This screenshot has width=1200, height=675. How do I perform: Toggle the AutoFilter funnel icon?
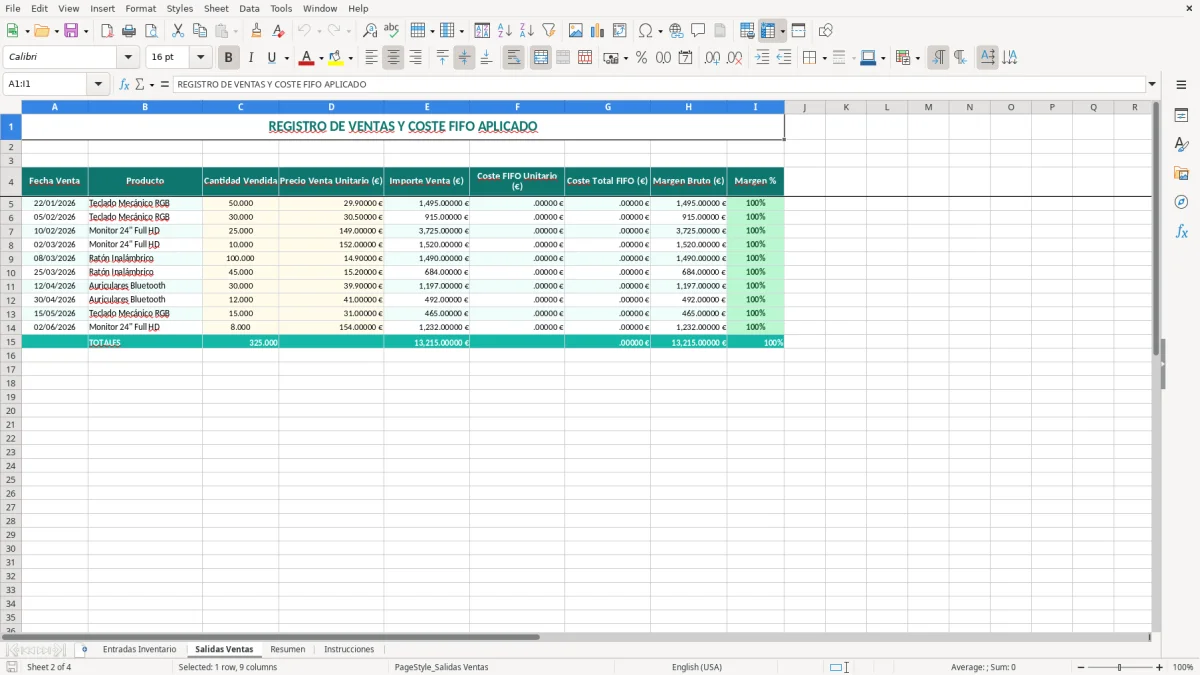click(548, 31)
